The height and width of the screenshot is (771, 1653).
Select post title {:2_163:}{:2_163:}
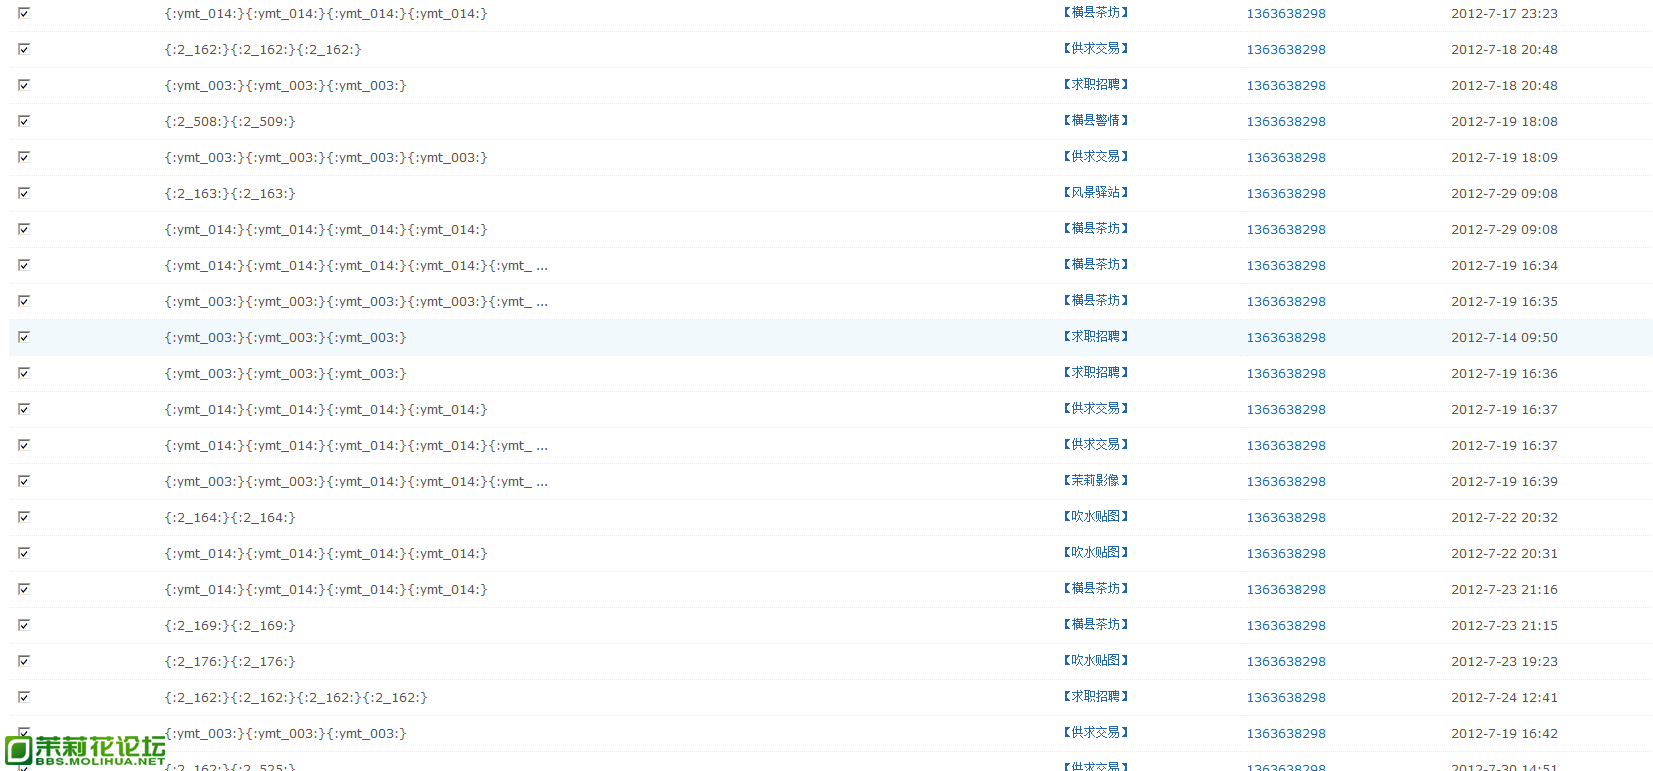click(x=230, y=194)
